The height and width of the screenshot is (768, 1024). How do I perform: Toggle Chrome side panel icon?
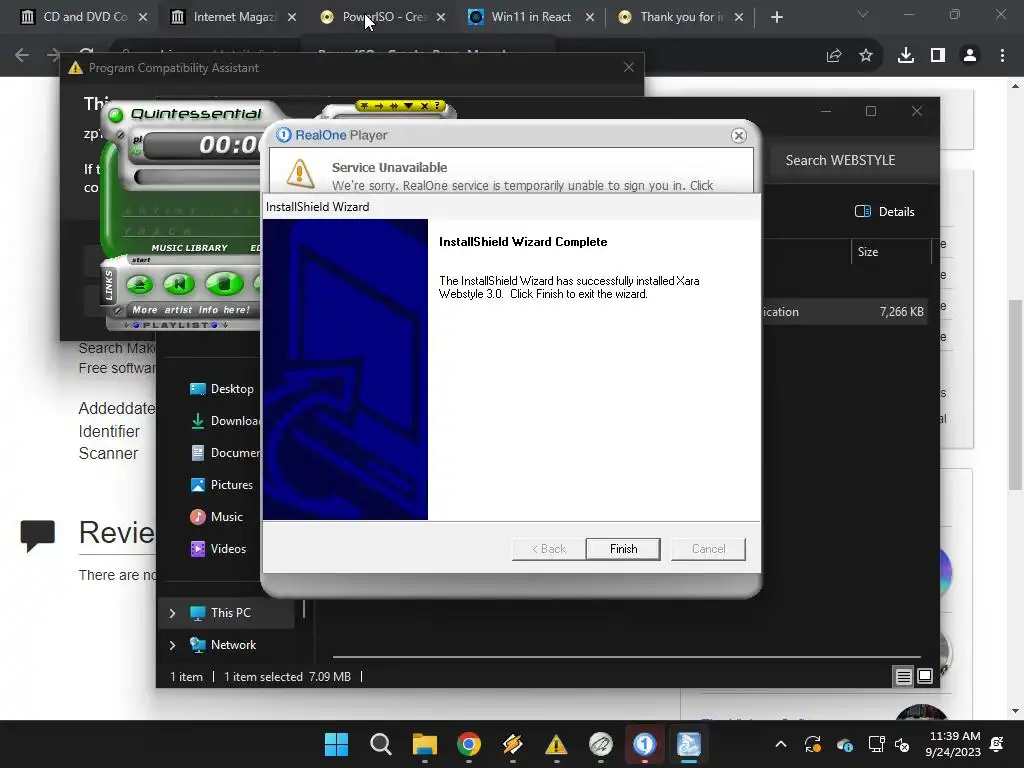pos(938,56)
